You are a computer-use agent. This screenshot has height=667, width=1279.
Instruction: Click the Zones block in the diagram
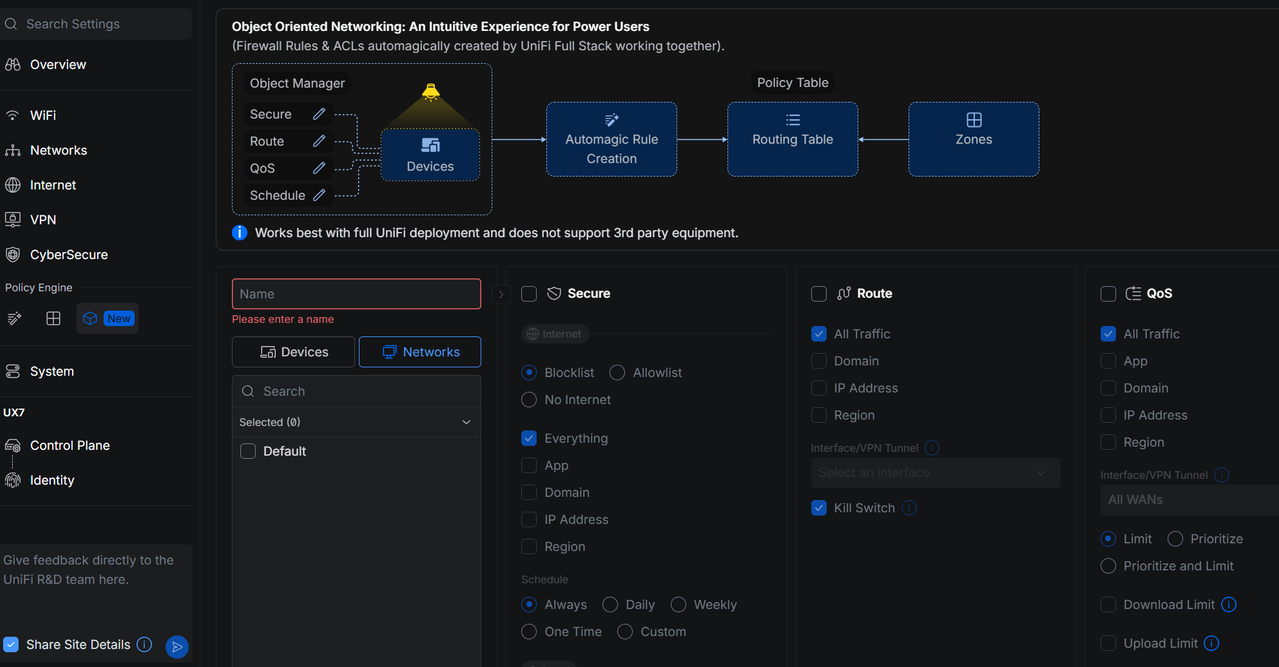973,139
